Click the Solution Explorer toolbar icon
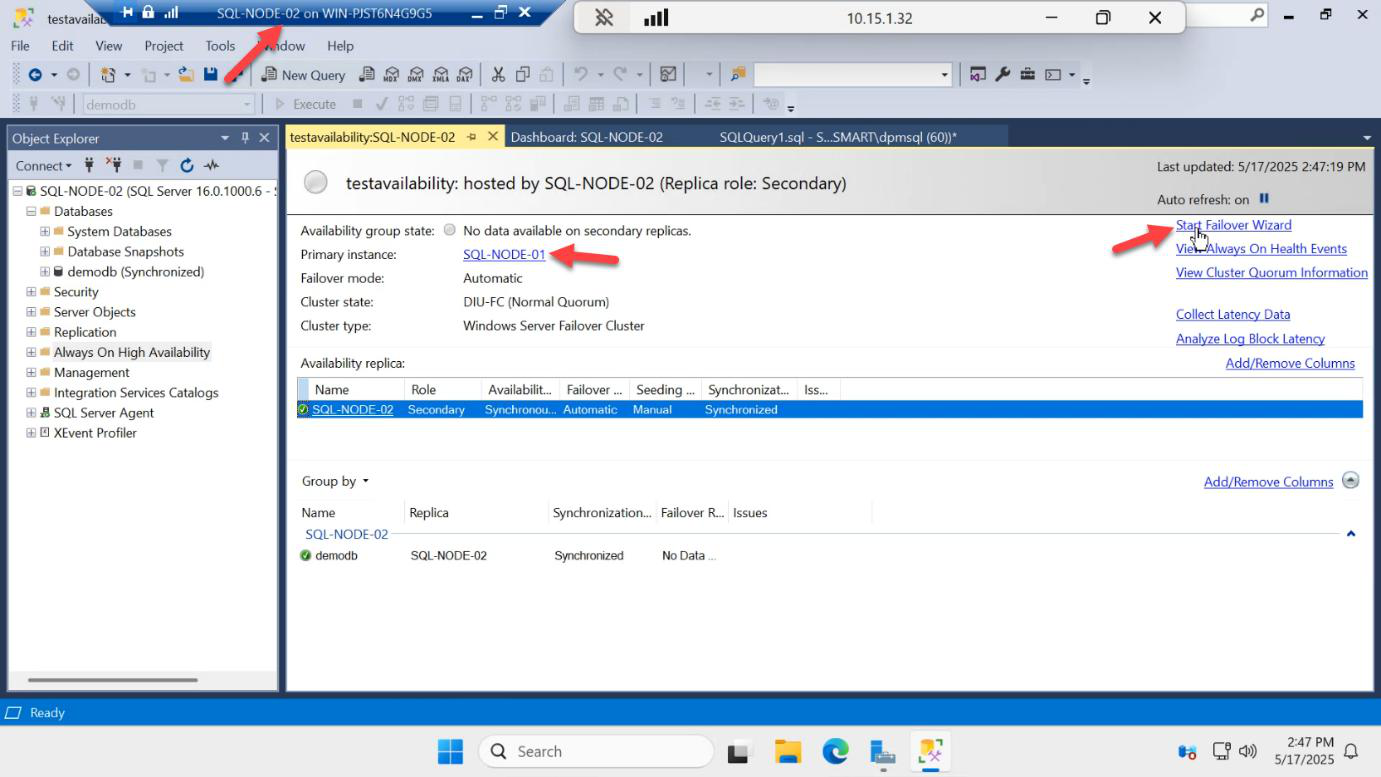The height and width of the screenshot is (777, 1381). [x=977, y=75]
